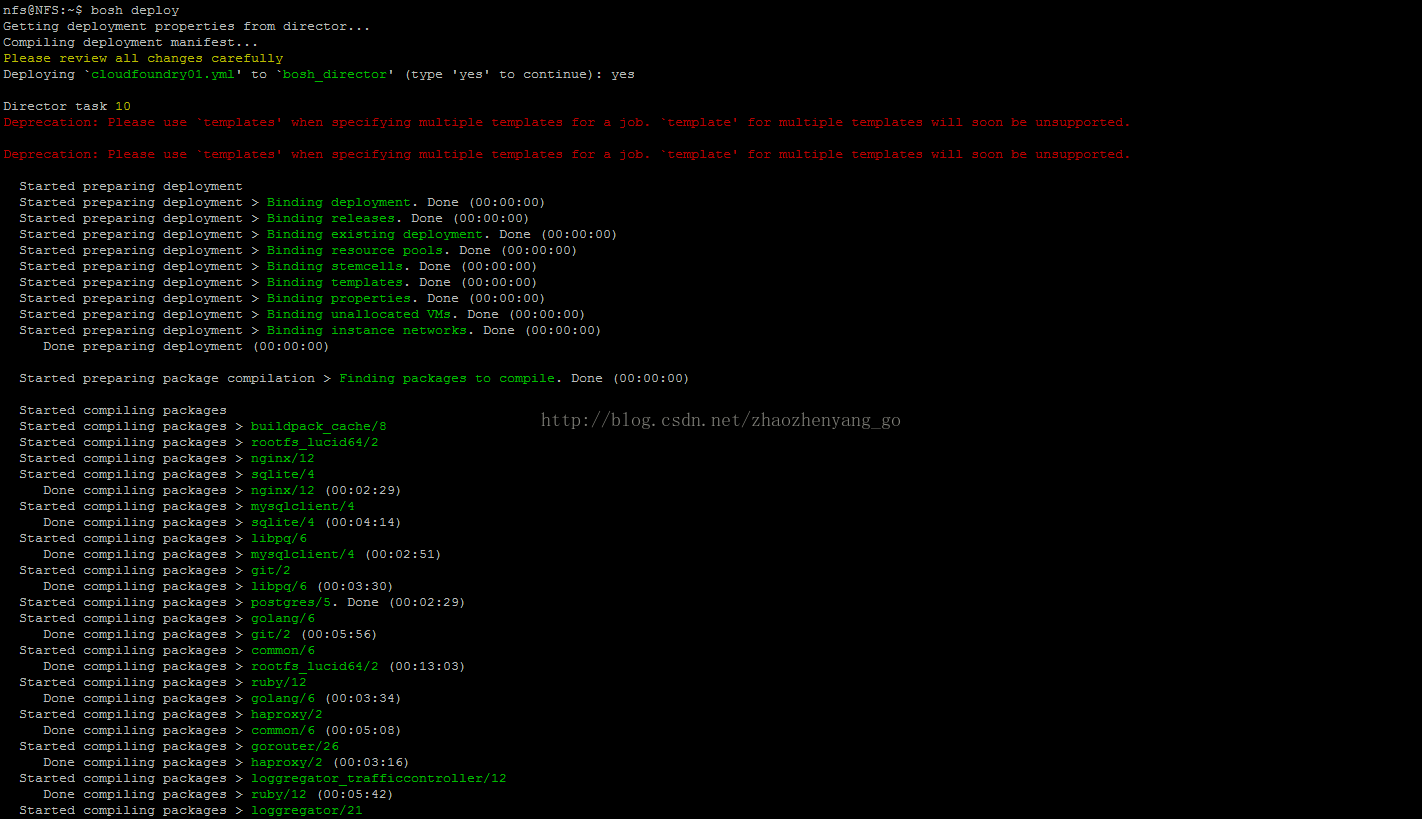The width and height of the screenshot is (1422, 819).
Task: Select the ruby/12 duration '(00:05:42)'
Action: click(x=355, y=794)
